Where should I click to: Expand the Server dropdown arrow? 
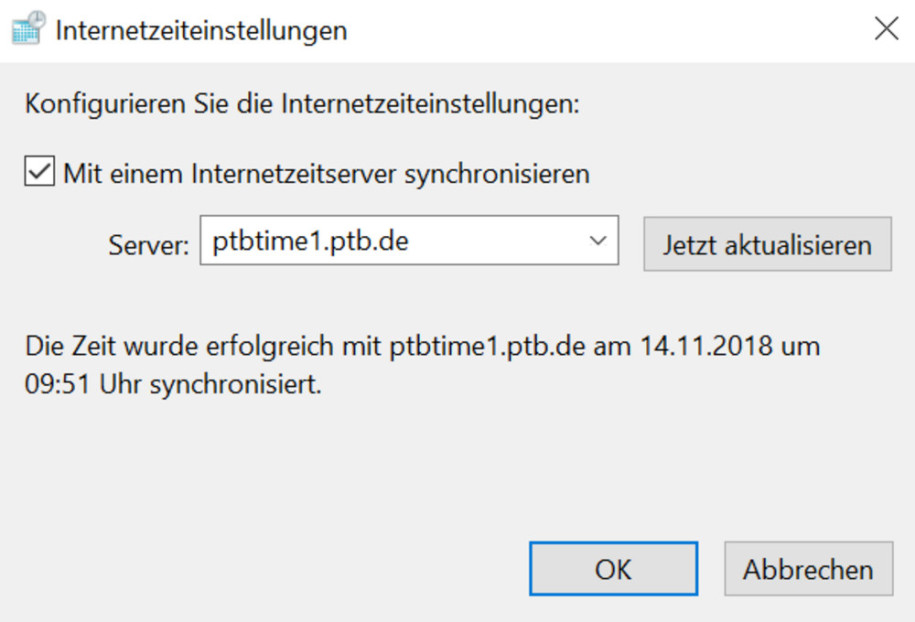point(598,242)
